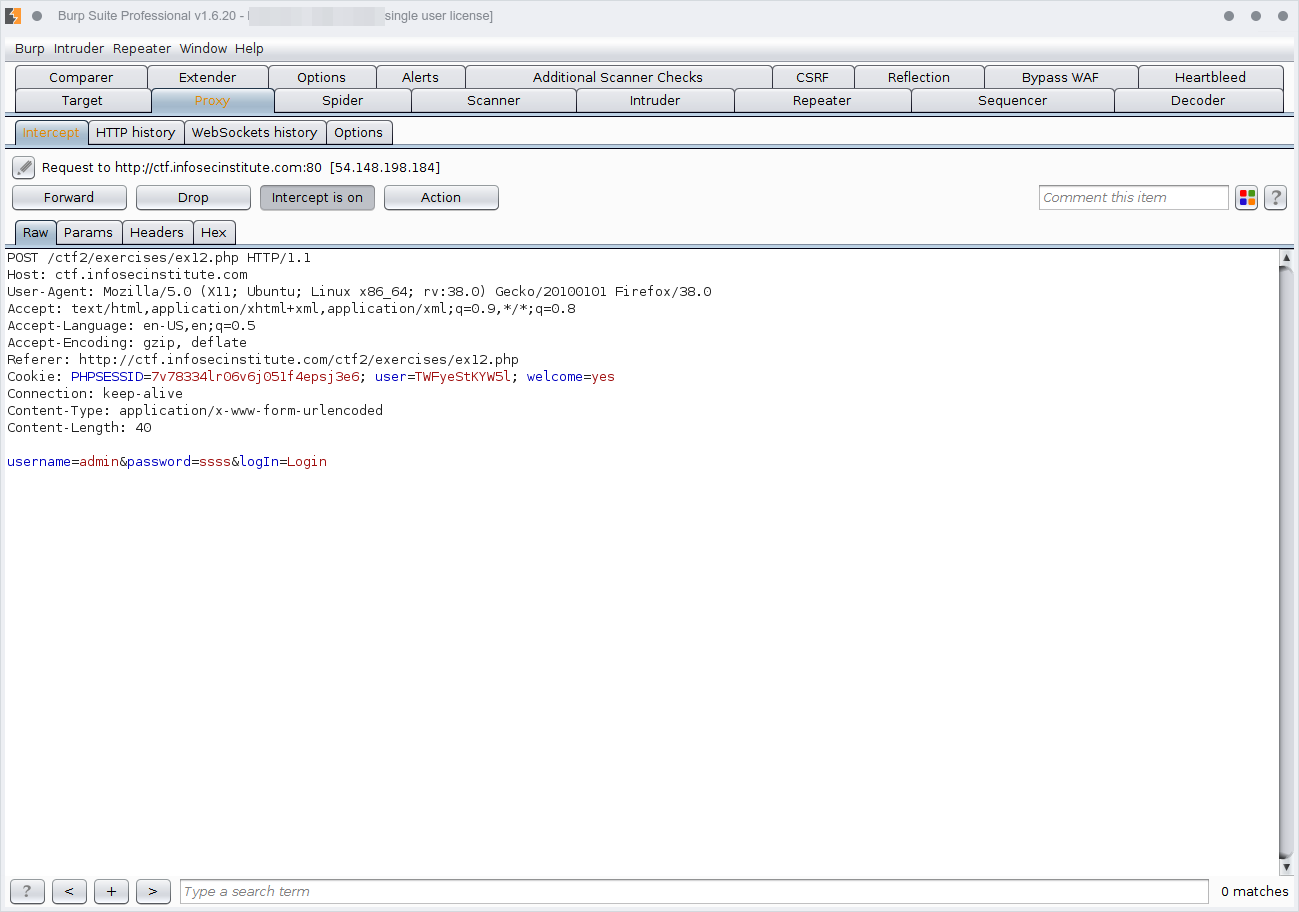Switch to the CSRF tab
Image resolution: width=1299 pixels, height=912 pixels.
click(812, 77)
